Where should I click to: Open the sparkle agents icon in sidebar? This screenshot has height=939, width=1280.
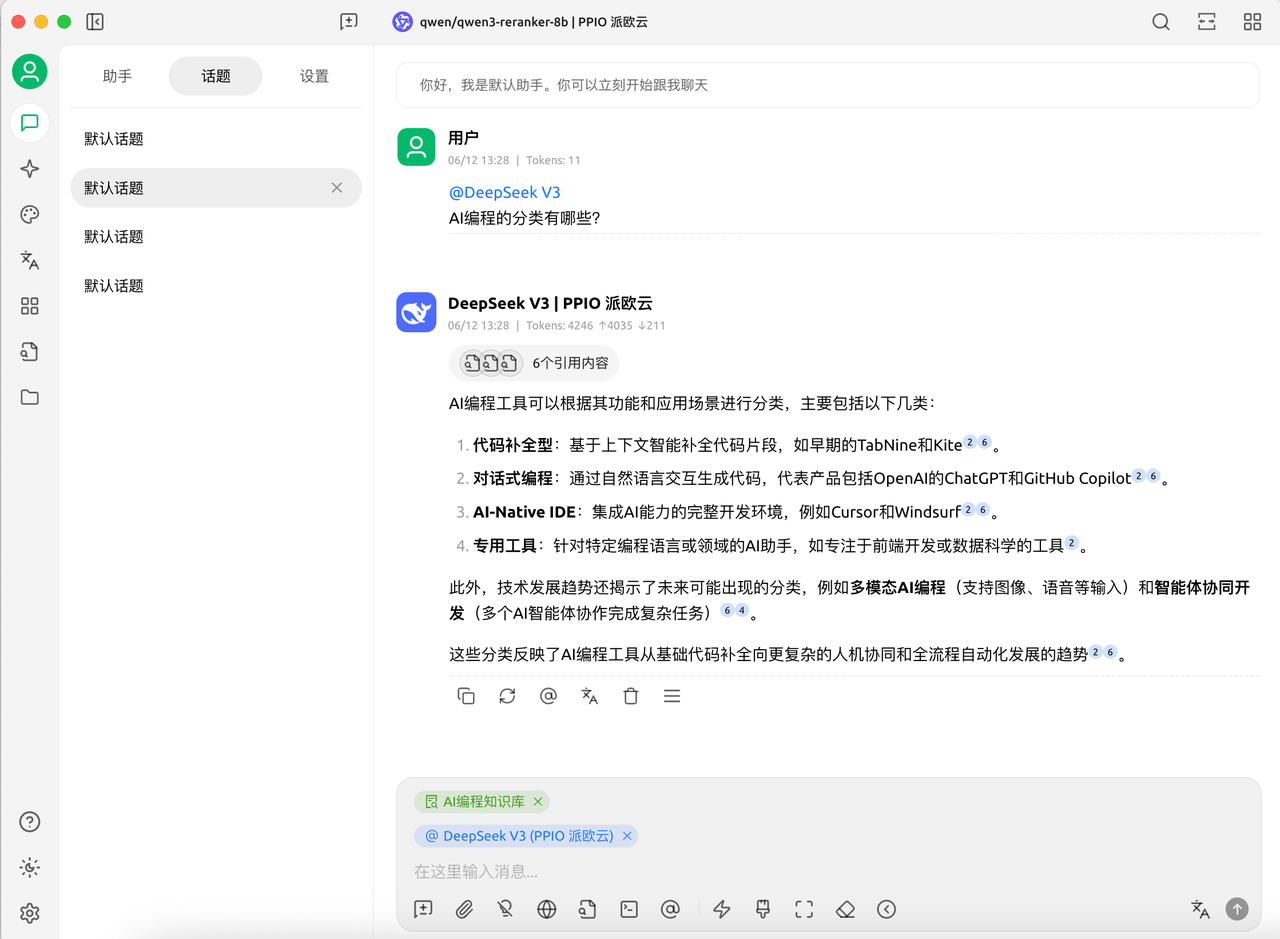tap(29, 169)
